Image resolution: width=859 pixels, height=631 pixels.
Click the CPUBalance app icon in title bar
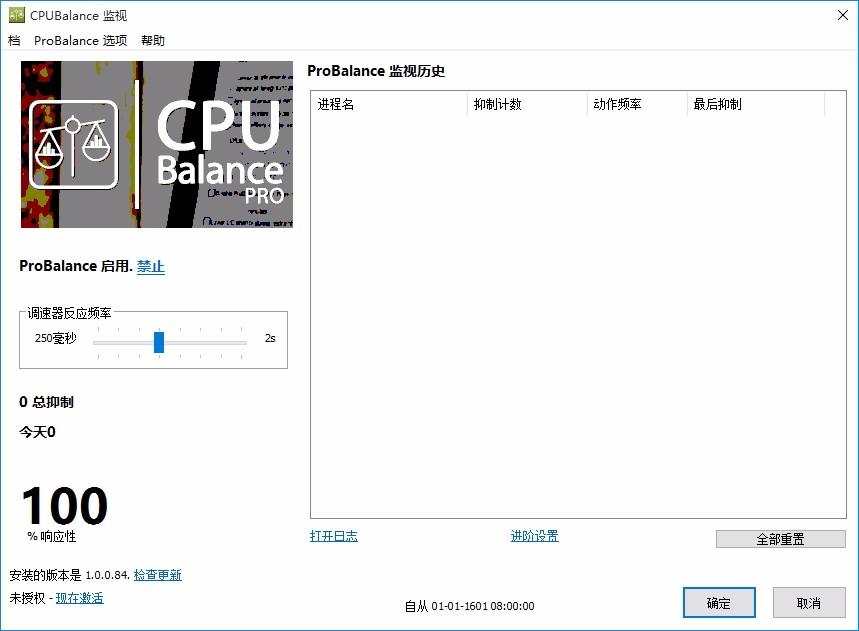(17, 15)
